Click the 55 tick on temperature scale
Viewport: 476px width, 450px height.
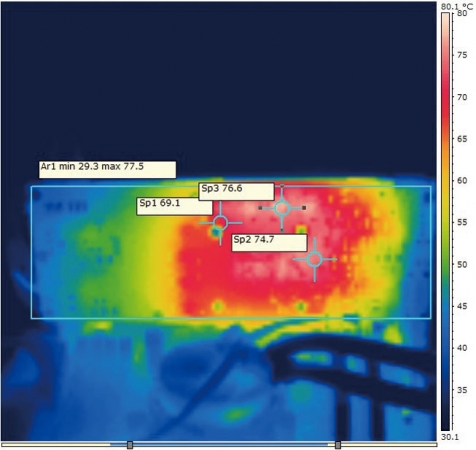point(462,222)
